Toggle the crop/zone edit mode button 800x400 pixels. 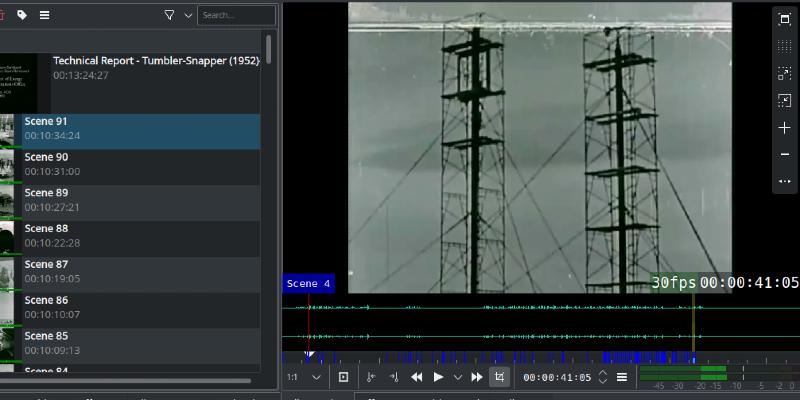pyautogui.click(x=499, y=377)
